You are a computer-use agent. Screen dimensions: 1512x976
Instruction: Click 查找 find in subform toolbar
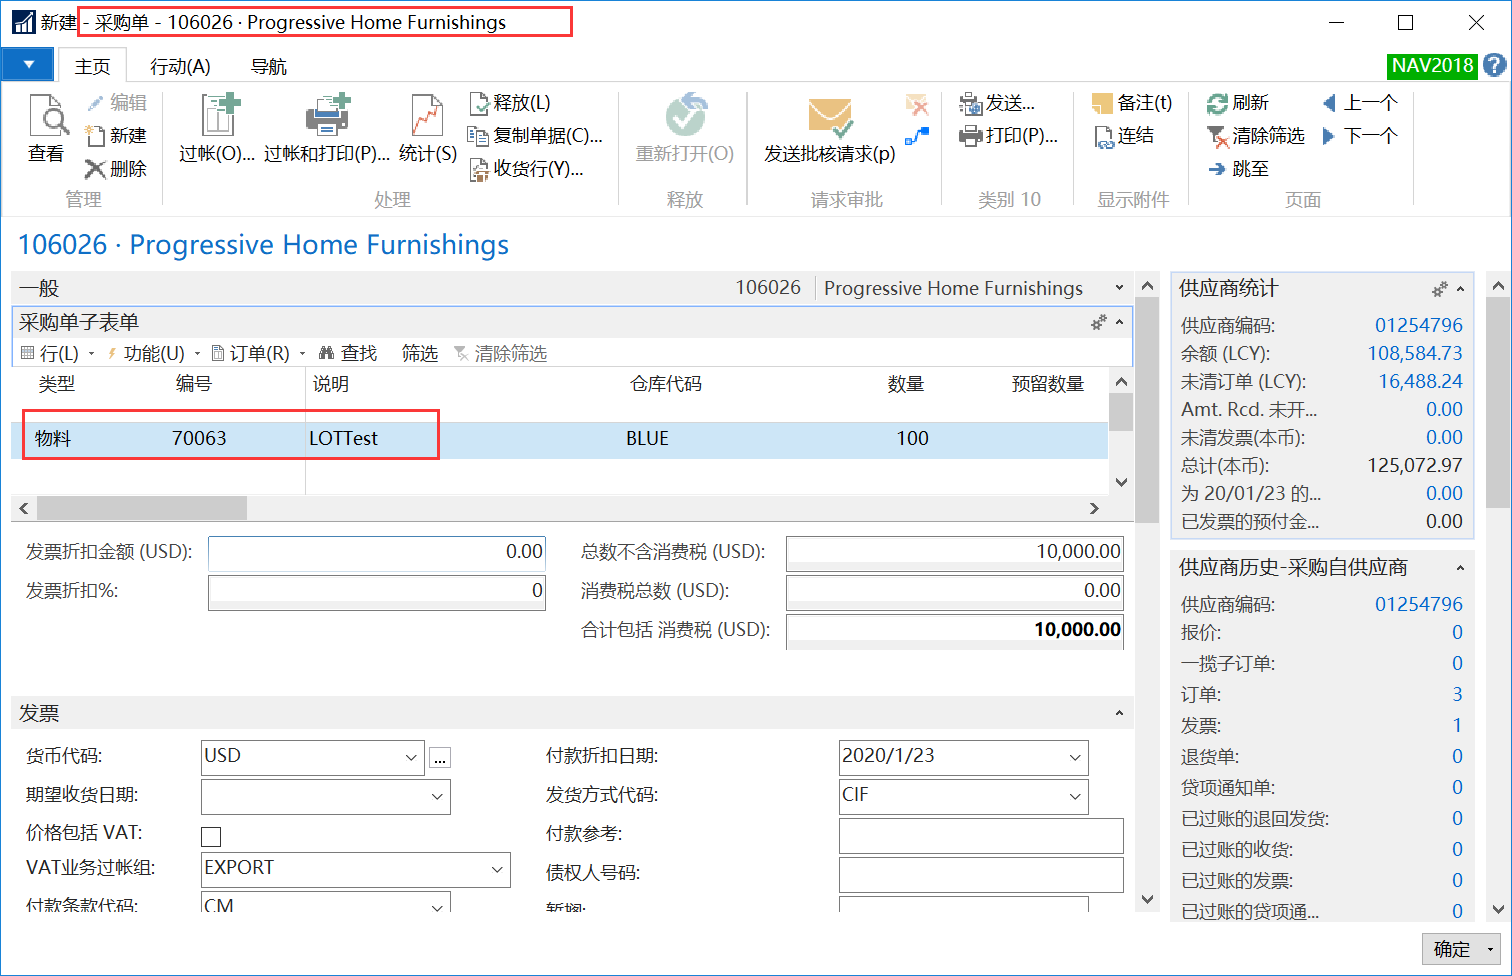click(347, 353)
